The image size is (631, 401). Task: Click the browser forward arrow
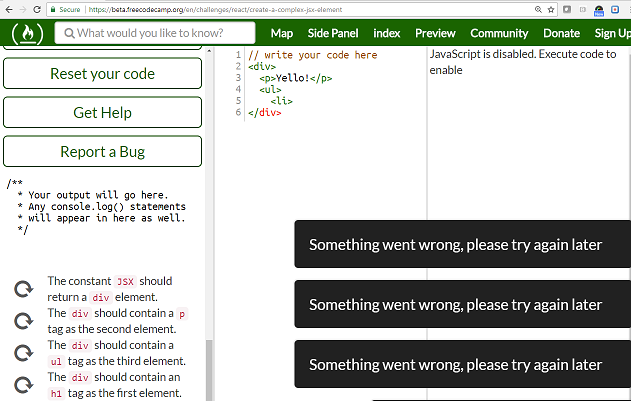point(23,9)
